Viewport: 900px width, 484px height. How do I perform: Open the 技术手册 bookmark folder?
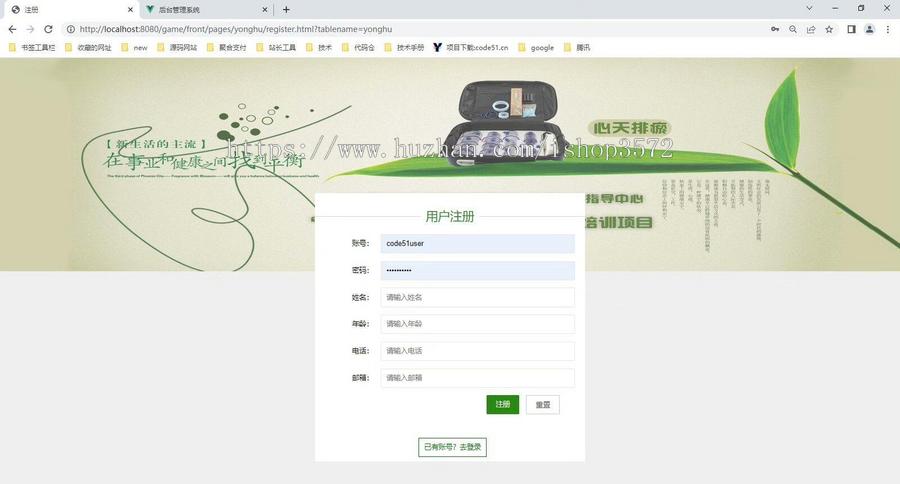tap(404, 48)
